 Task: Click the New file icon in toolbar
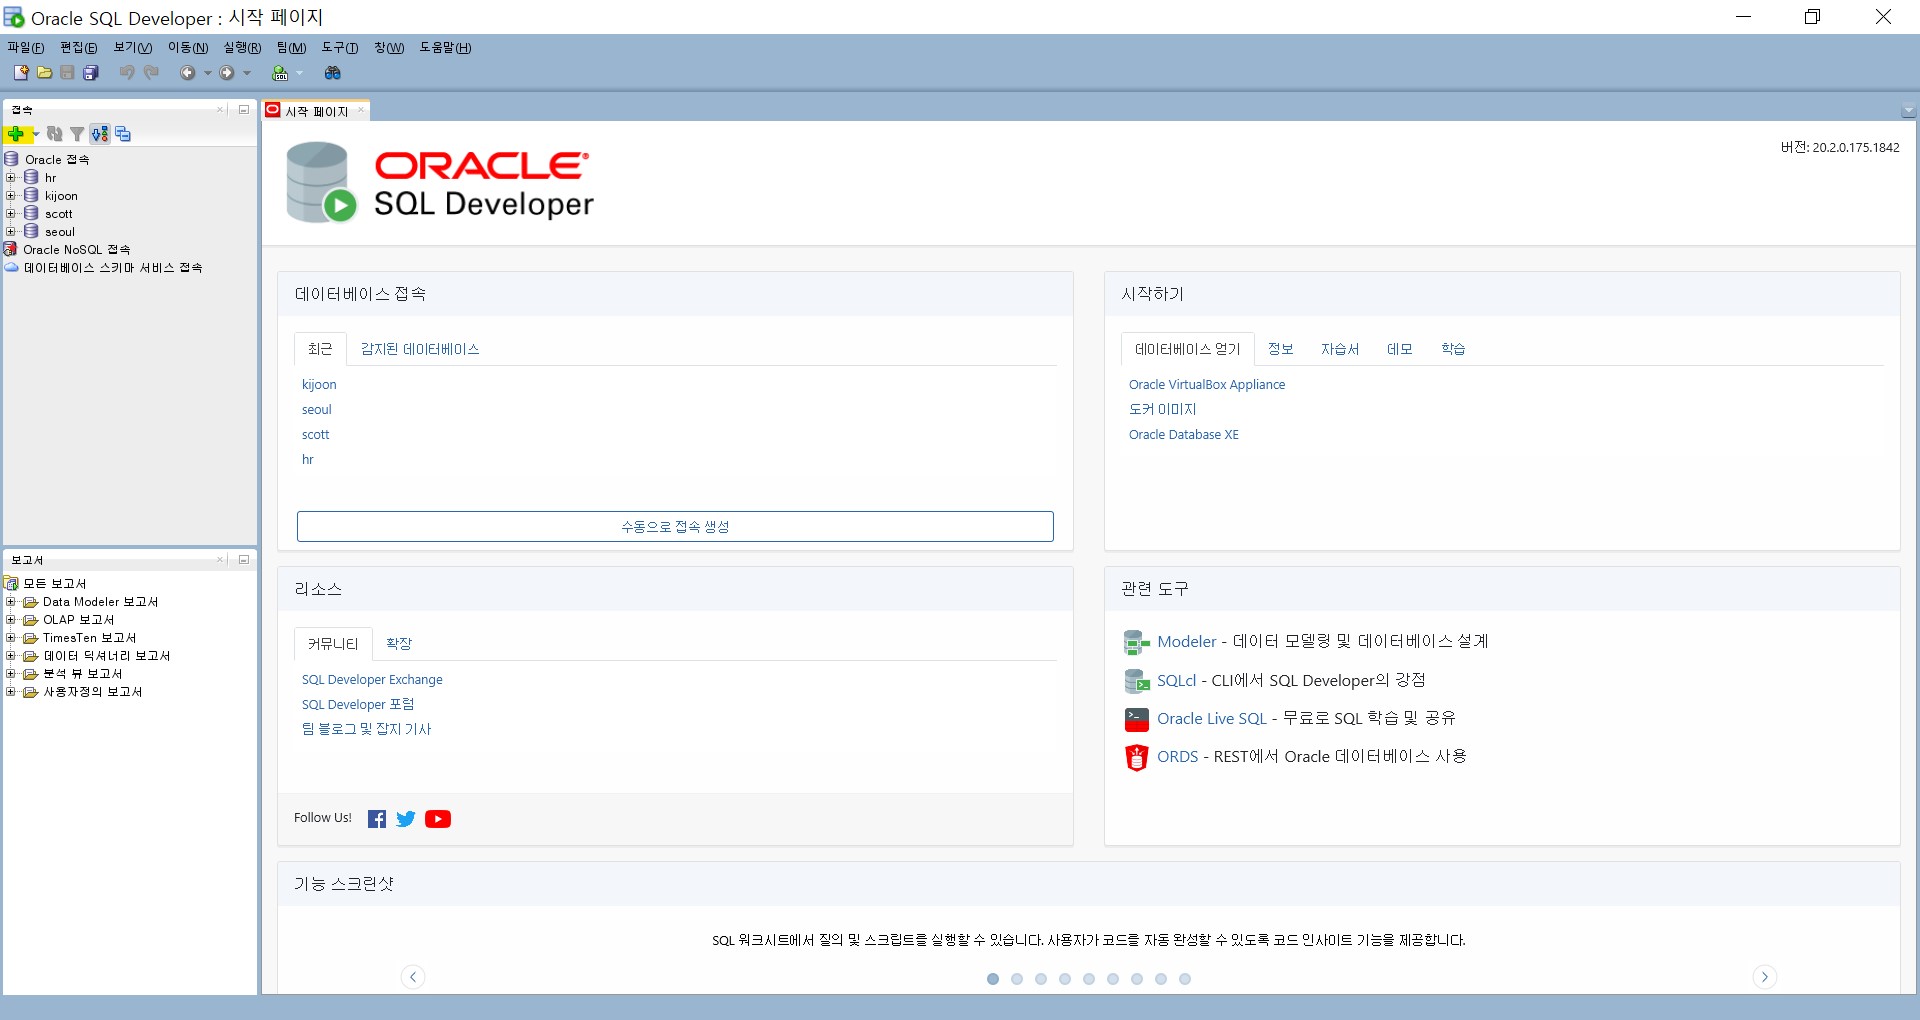pyautogui.click(x=20, y=73)
